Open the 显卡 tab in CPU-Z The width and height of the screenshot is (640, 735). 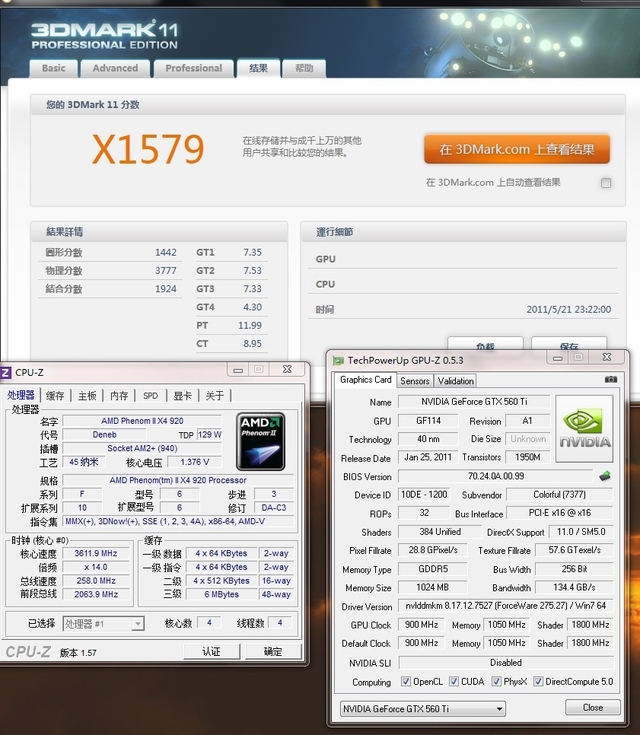182,396
